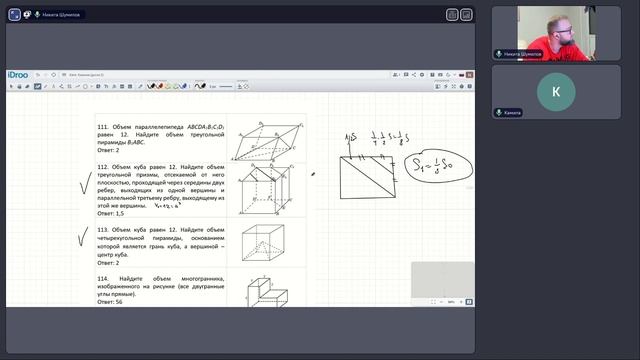Choose the black pen color swatch
640x360 pixels.
(x=151, y=86)
